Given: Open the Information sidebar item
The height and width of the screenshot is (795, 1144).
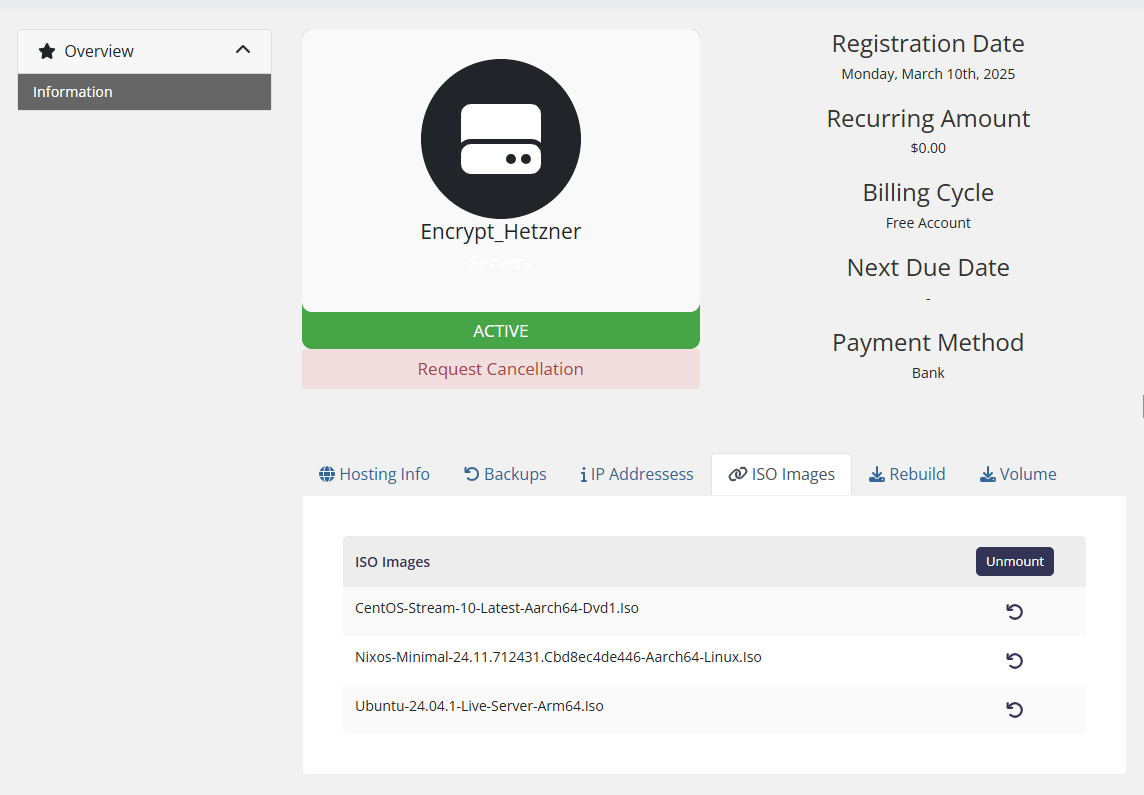Looking at the screenshot, I should (144, 92).
